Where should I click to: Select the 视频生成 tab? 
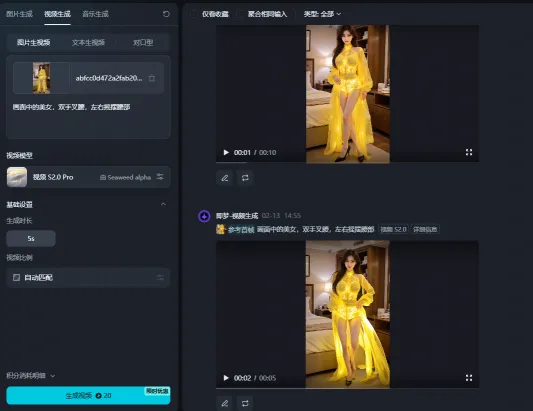pos(57,14)
